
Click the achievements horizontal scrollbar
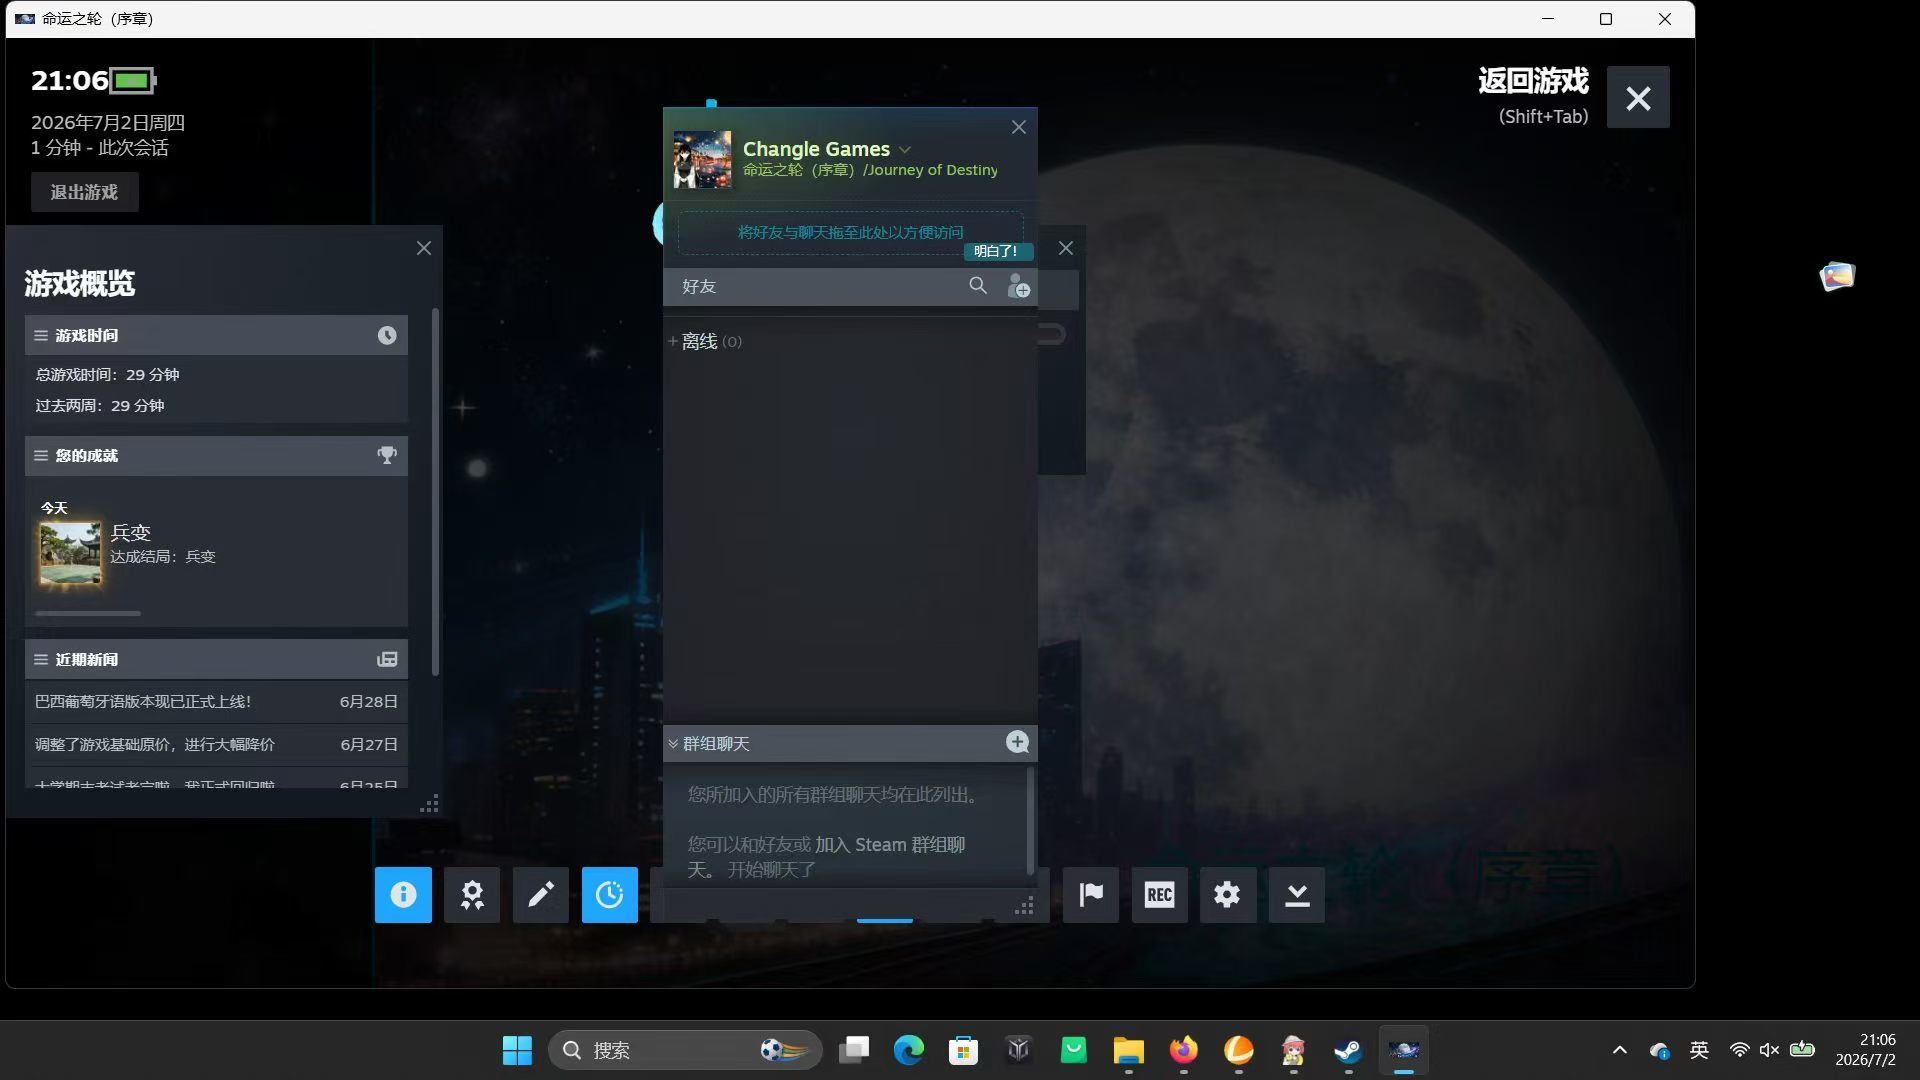[88, 613]
